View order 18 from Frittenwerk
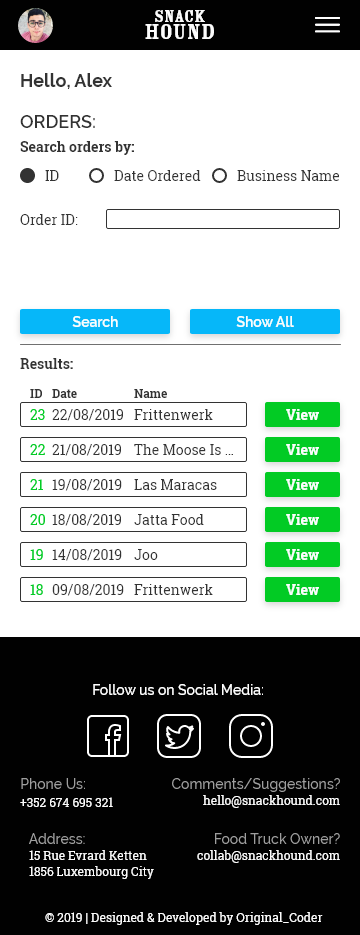 [302, 590]
